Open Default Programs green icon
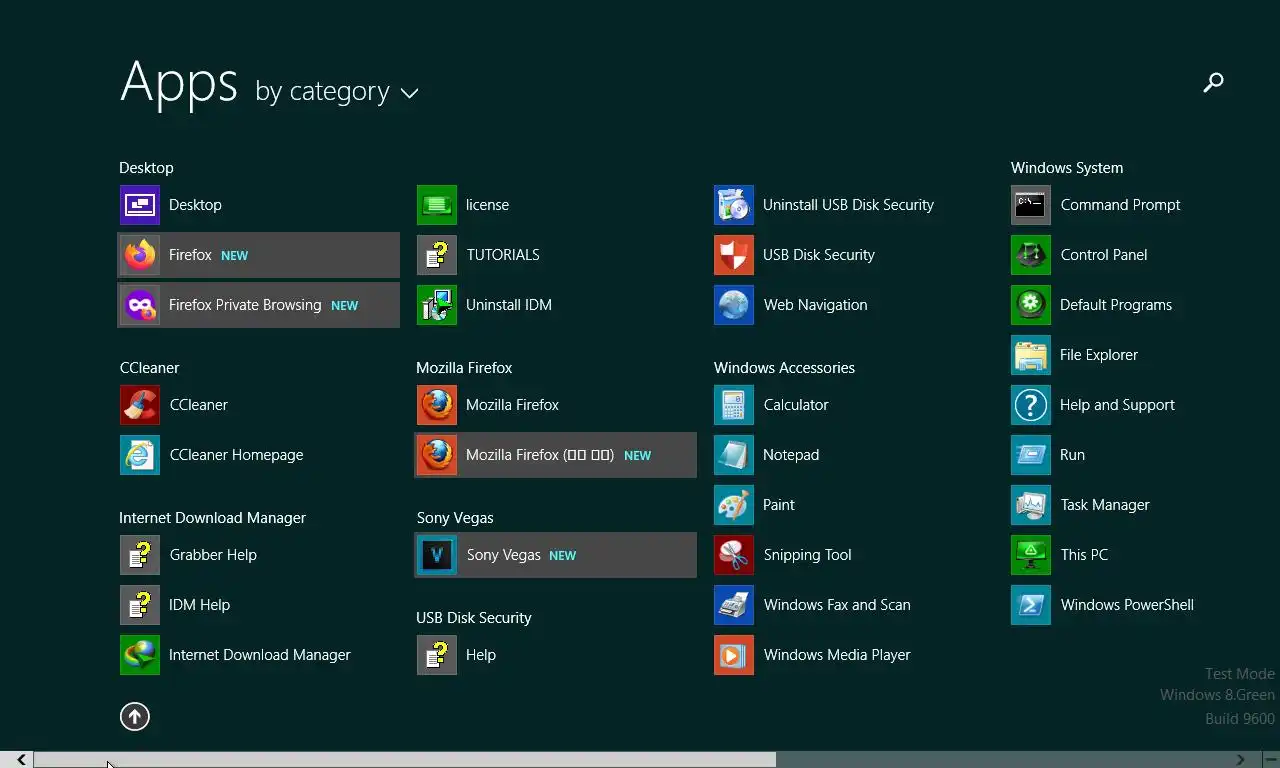 (1031, 305)
